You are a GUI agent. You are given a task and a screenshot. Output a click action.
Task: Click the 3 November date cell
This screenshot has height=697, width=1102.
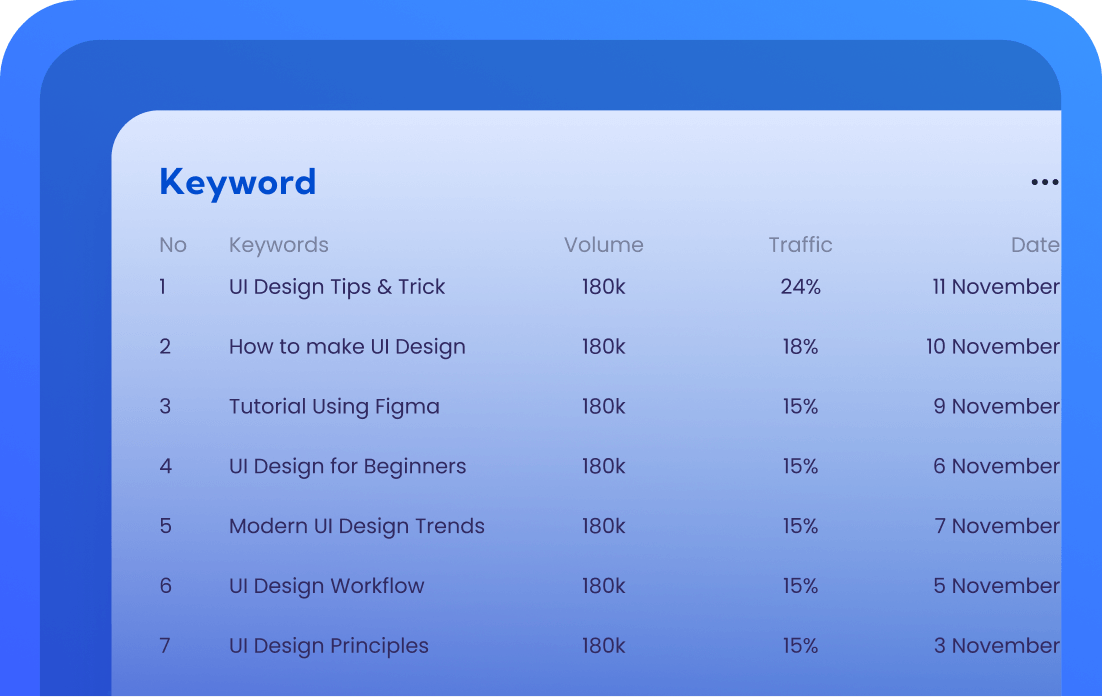996,647
